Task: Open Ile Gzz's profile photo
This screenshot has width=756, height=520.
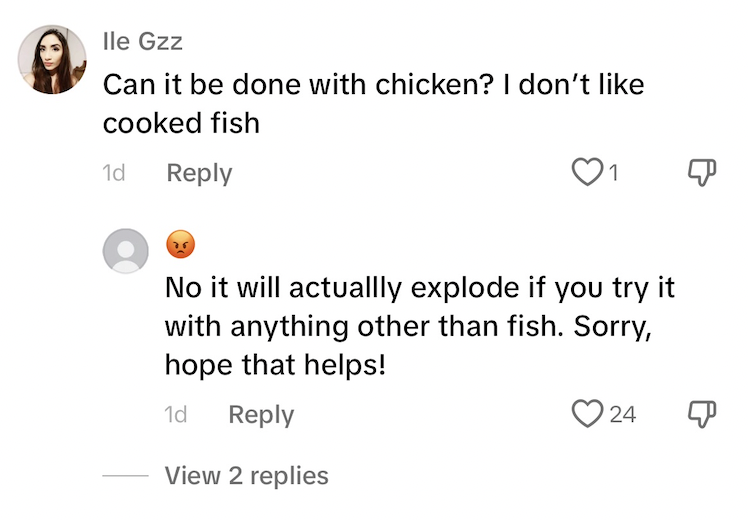Action: (52, 60)
